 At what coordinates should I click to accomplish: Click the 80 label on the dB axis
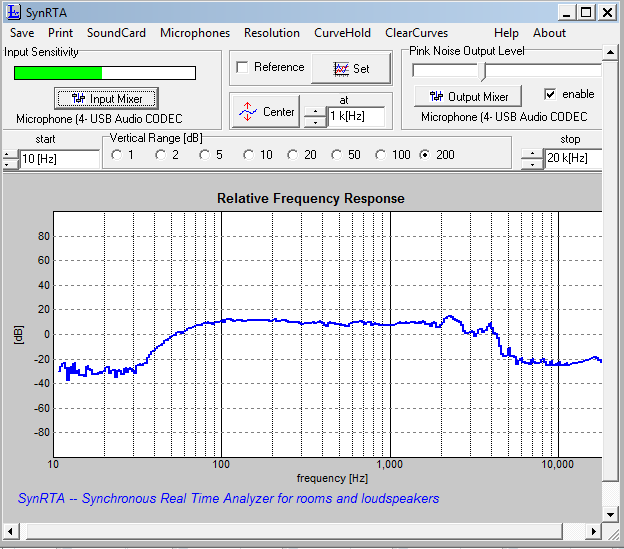44,236
